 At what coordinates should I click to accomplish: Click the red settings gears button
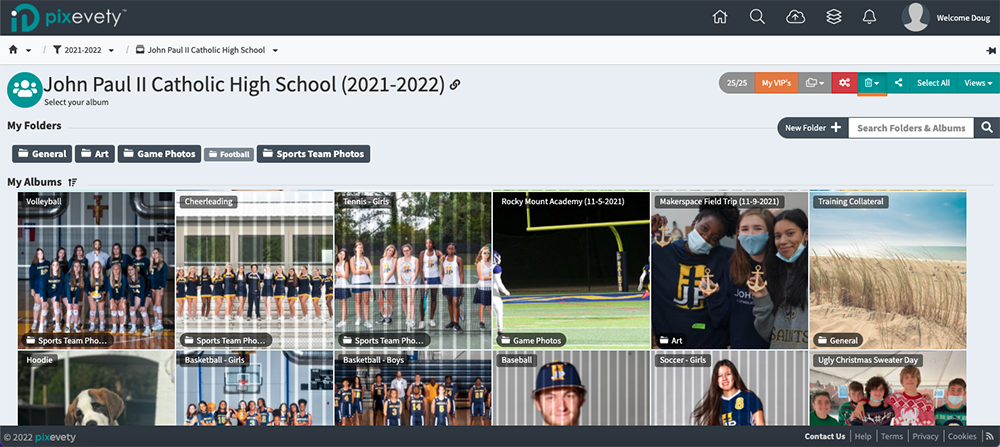844,83
